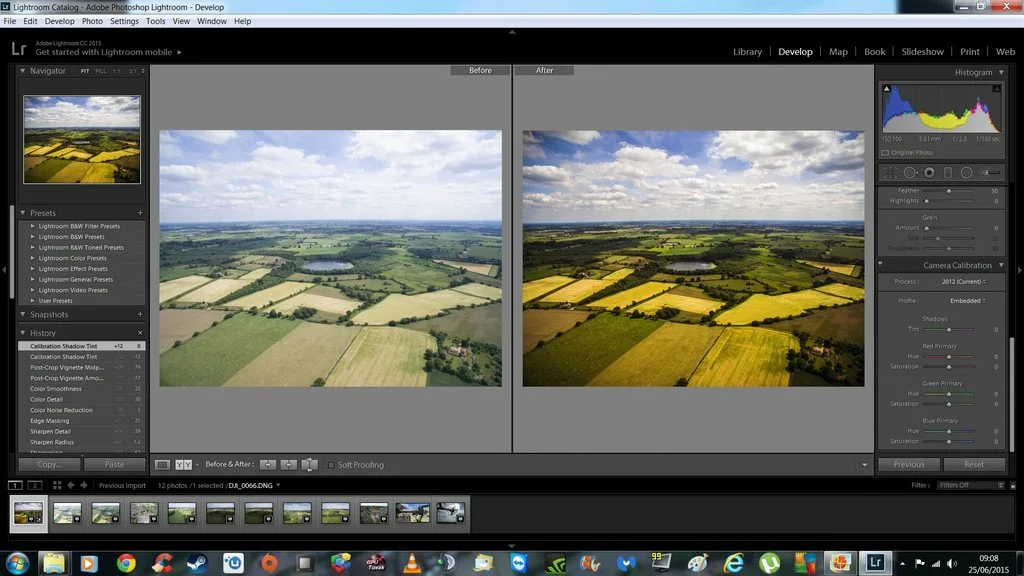Image resolution: width=1024 pixels, height=576 pixels.
Task: Collapse the Navigator panel
Action: pyautogui.click(x=23, y=71)
